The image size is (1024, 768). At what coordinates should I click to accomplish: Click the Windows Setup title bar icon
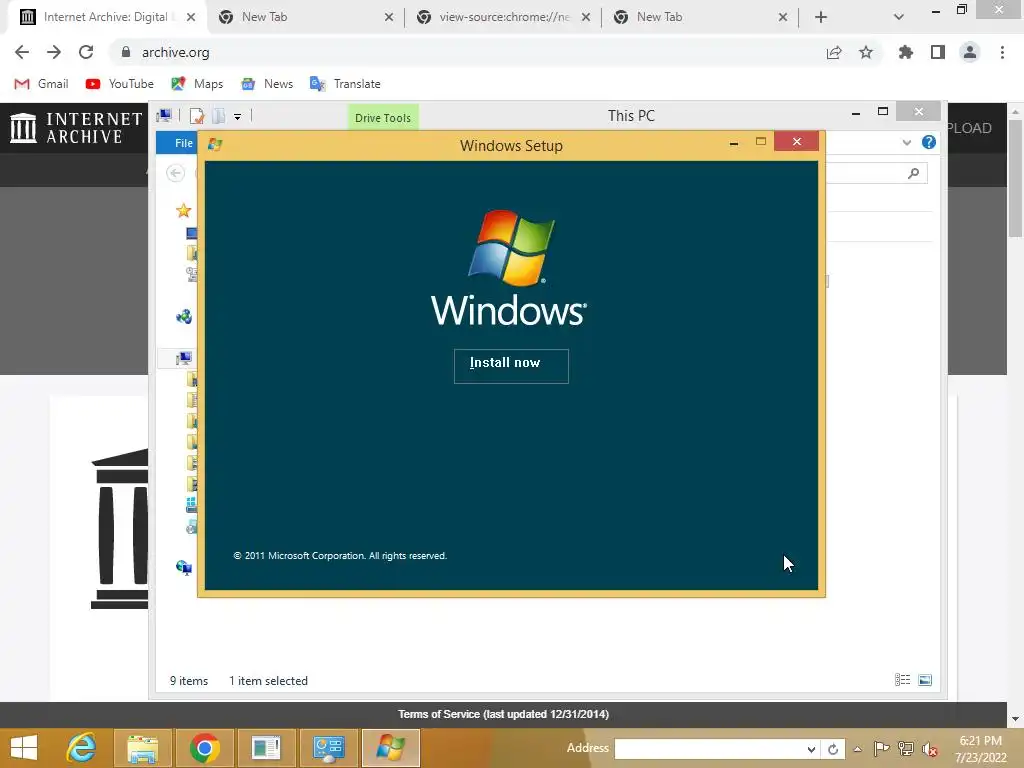(215, 144)
